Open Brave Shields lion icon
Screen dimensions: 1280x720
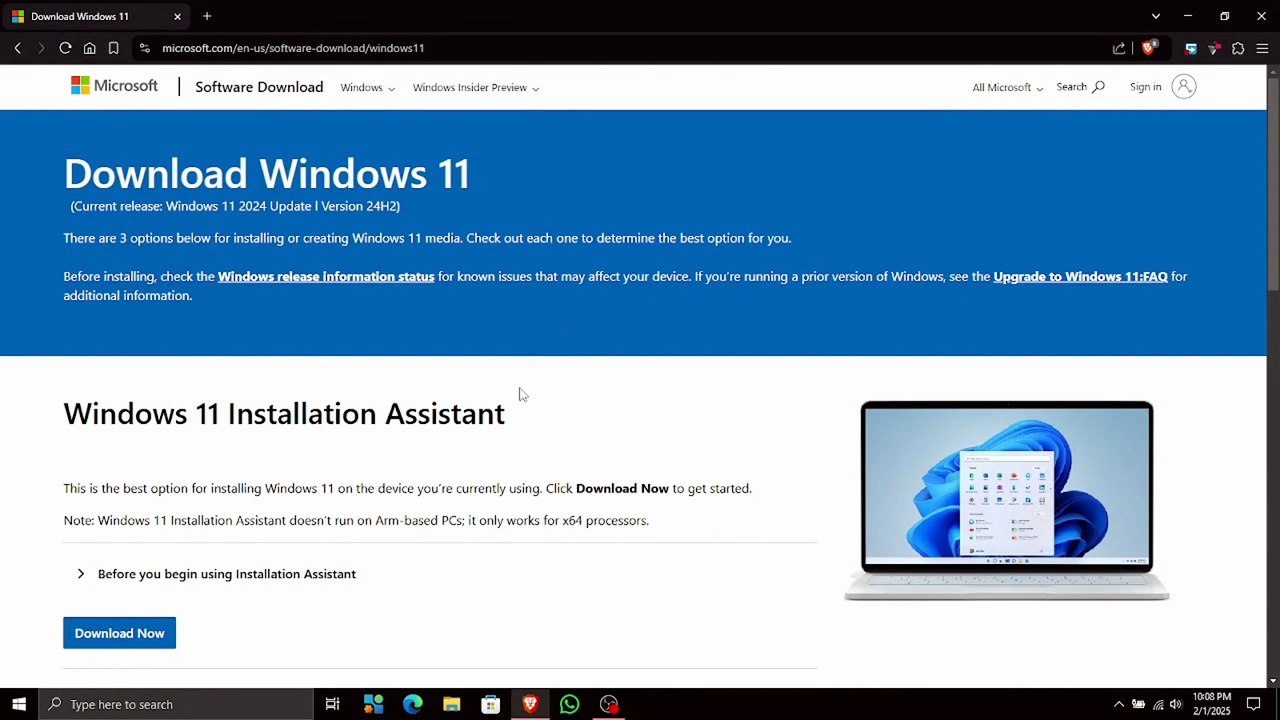point(1149,47)
